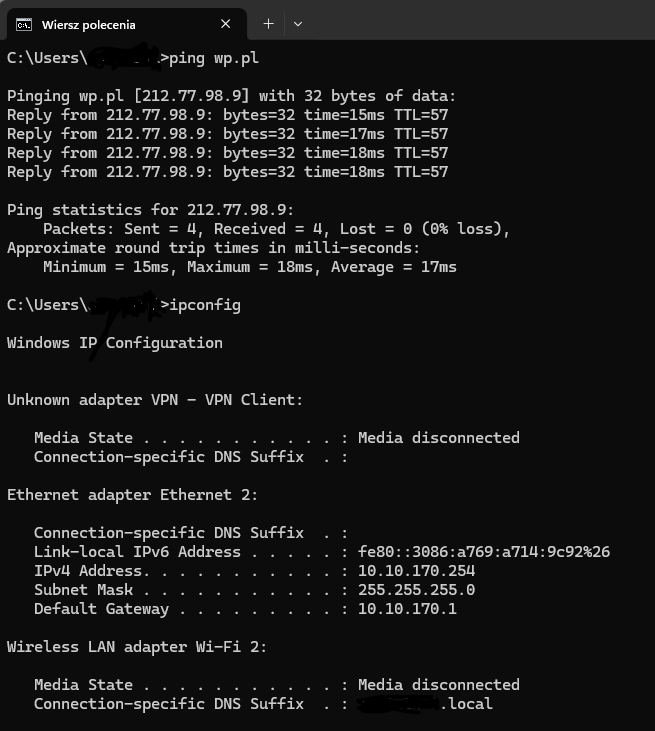
Task: Click the empty title bar area beside tabs
Action: [x=480, y=21]
